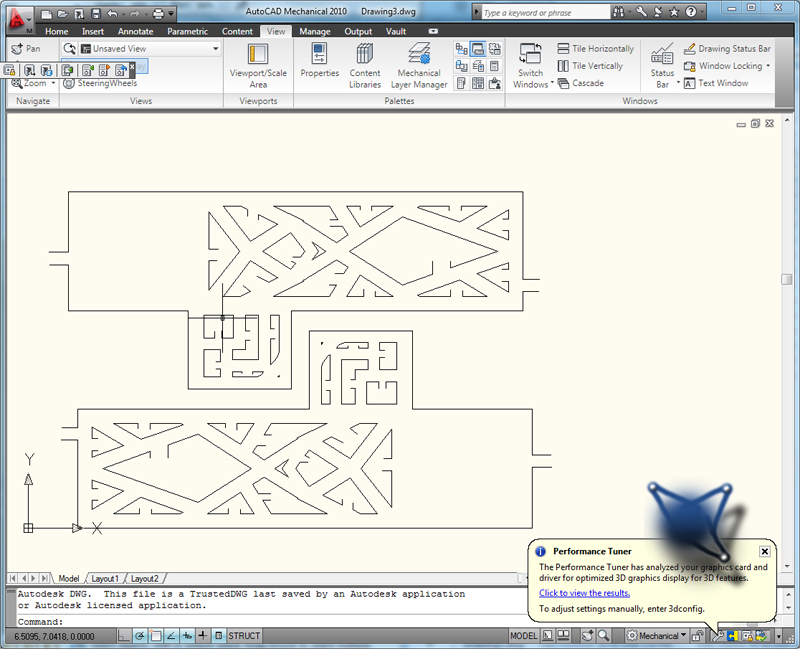
Task: Toggle lineweight display plus icon
Action: click(x=203, y=636)
